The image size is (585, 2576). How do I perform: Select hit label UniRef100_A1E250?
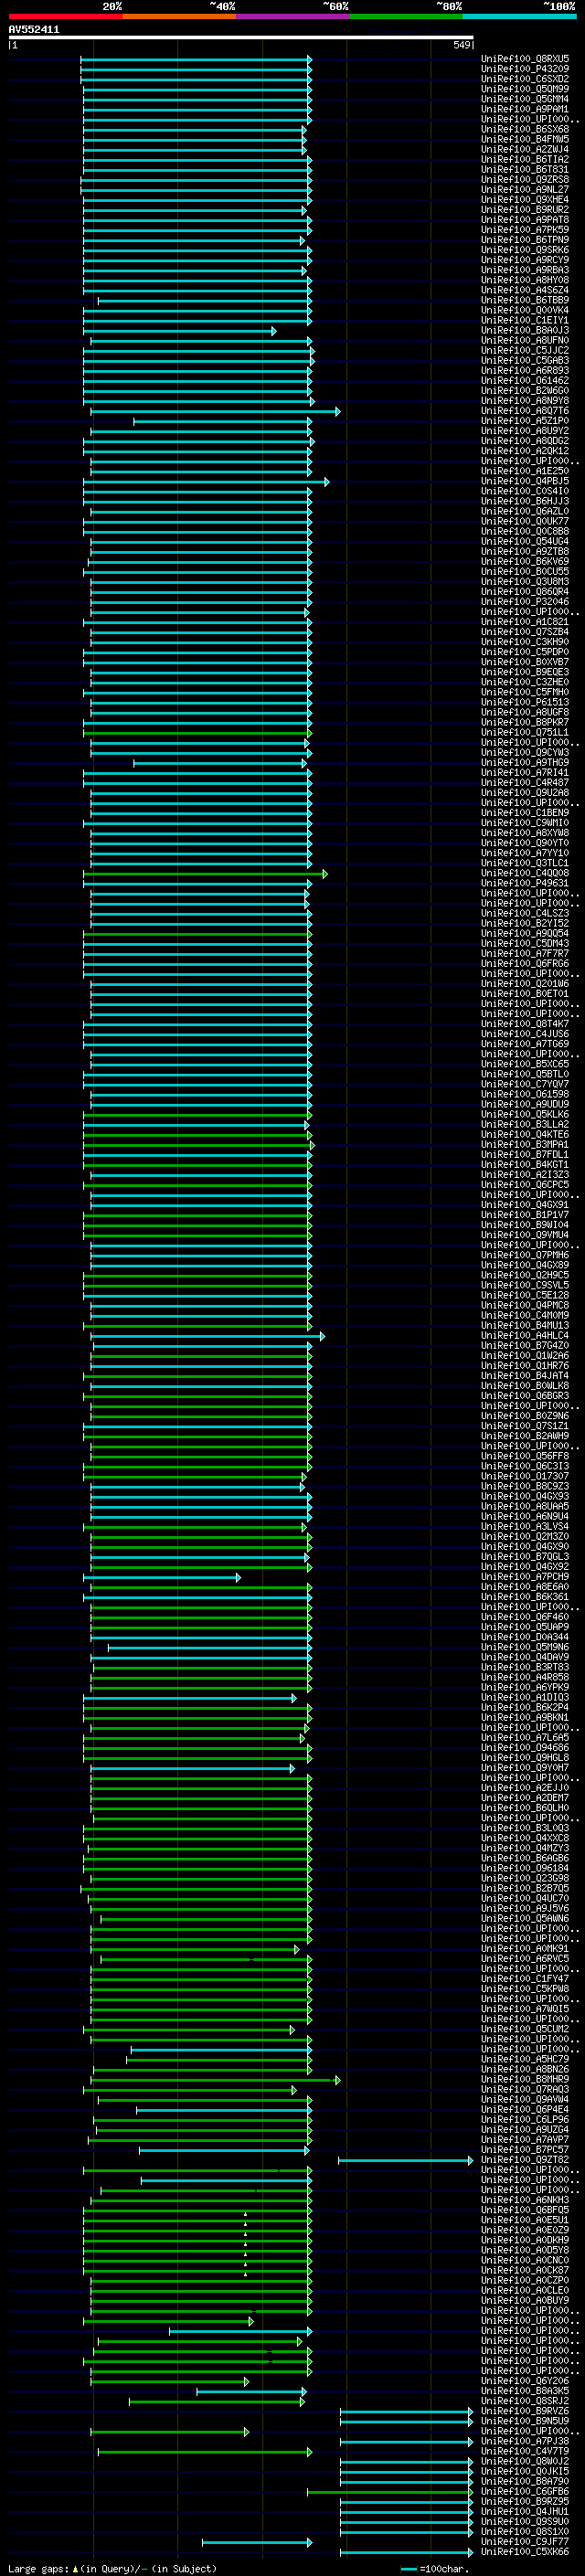[525, 471]
